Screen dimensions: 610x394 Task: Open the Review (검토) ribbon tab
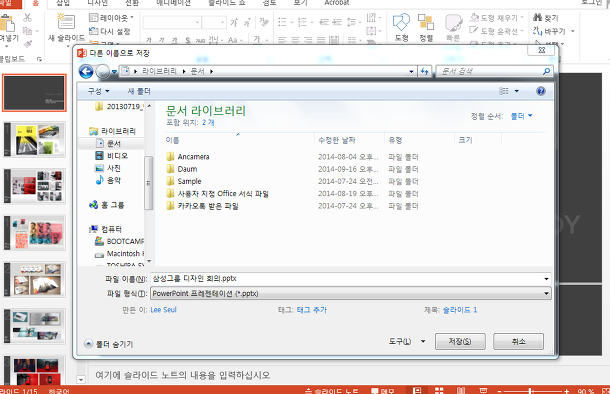click(269, 3)
